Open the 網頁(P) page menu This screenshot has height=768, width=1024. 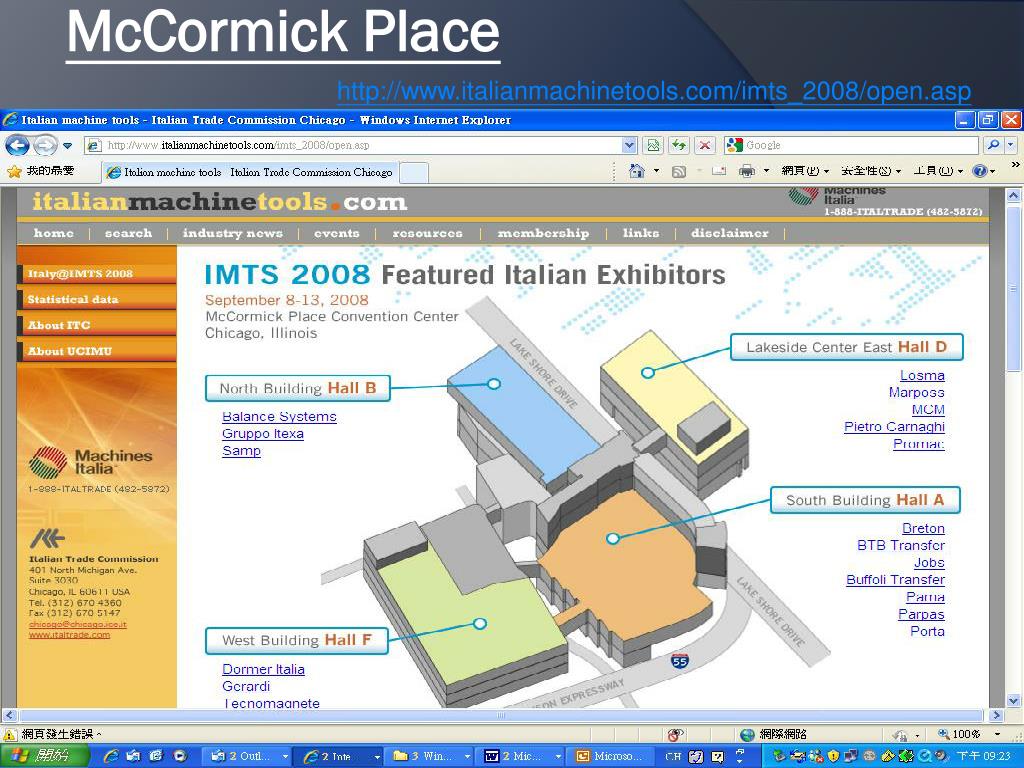point(805,171)
